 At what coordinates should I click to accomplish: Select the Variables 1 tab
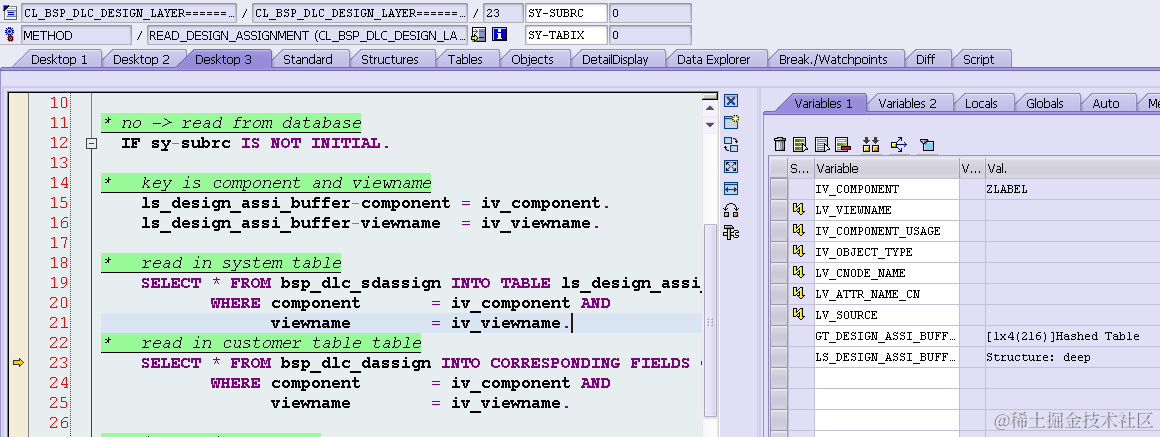coord(823,104)
